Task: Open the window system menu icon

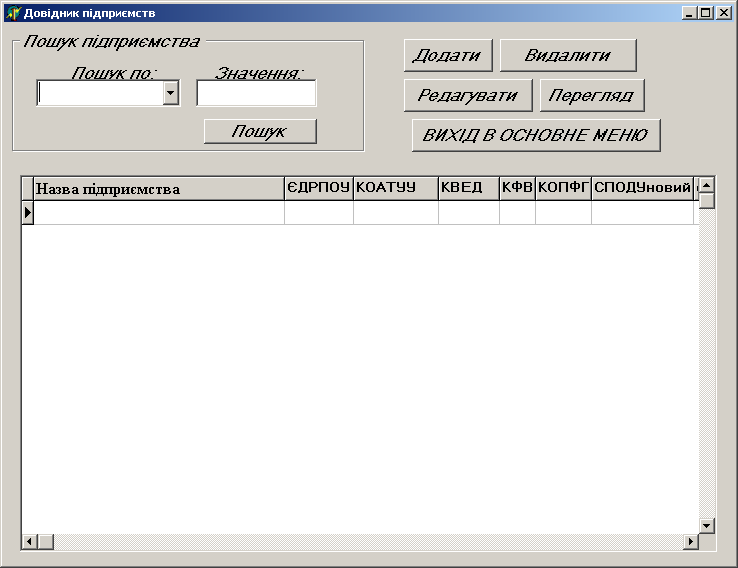Action: [13, 13]
